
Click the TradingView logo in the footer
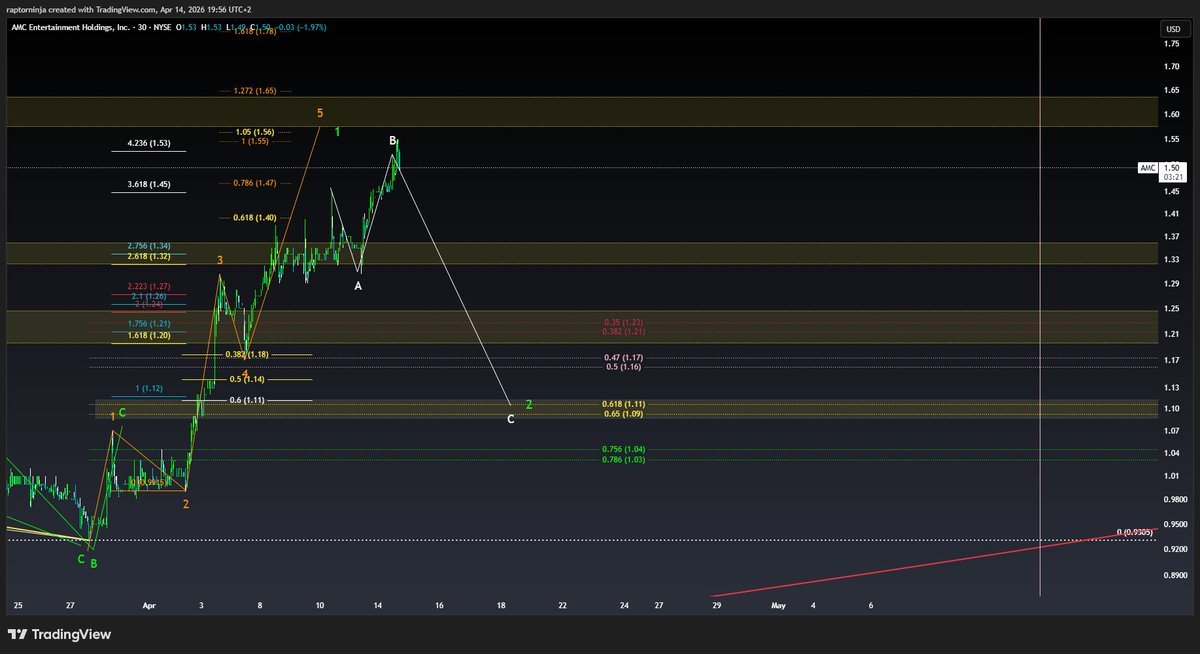pos(59,634)
